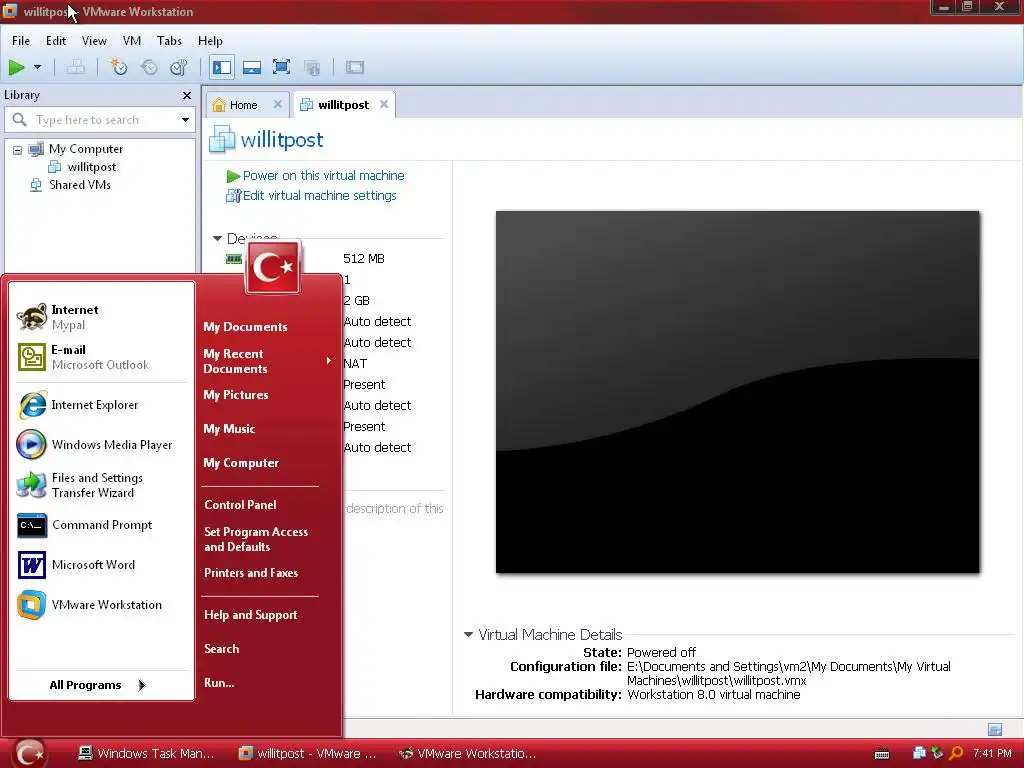Click the Revert to Snapshot toolbar icon

[x=149, y=67]
